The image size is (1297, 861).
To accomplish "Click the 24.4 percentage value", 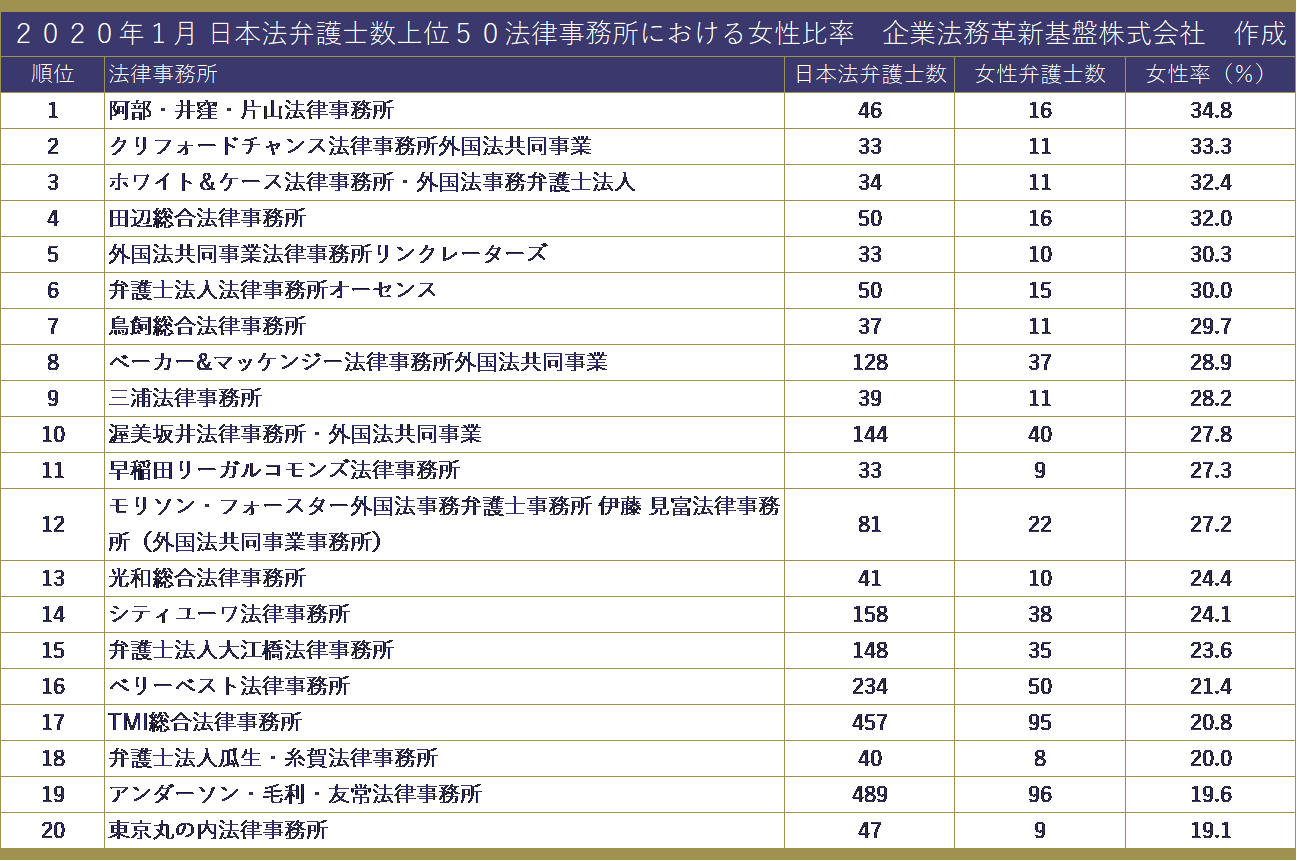I will pyautogui.click(x=1211, y=579).
